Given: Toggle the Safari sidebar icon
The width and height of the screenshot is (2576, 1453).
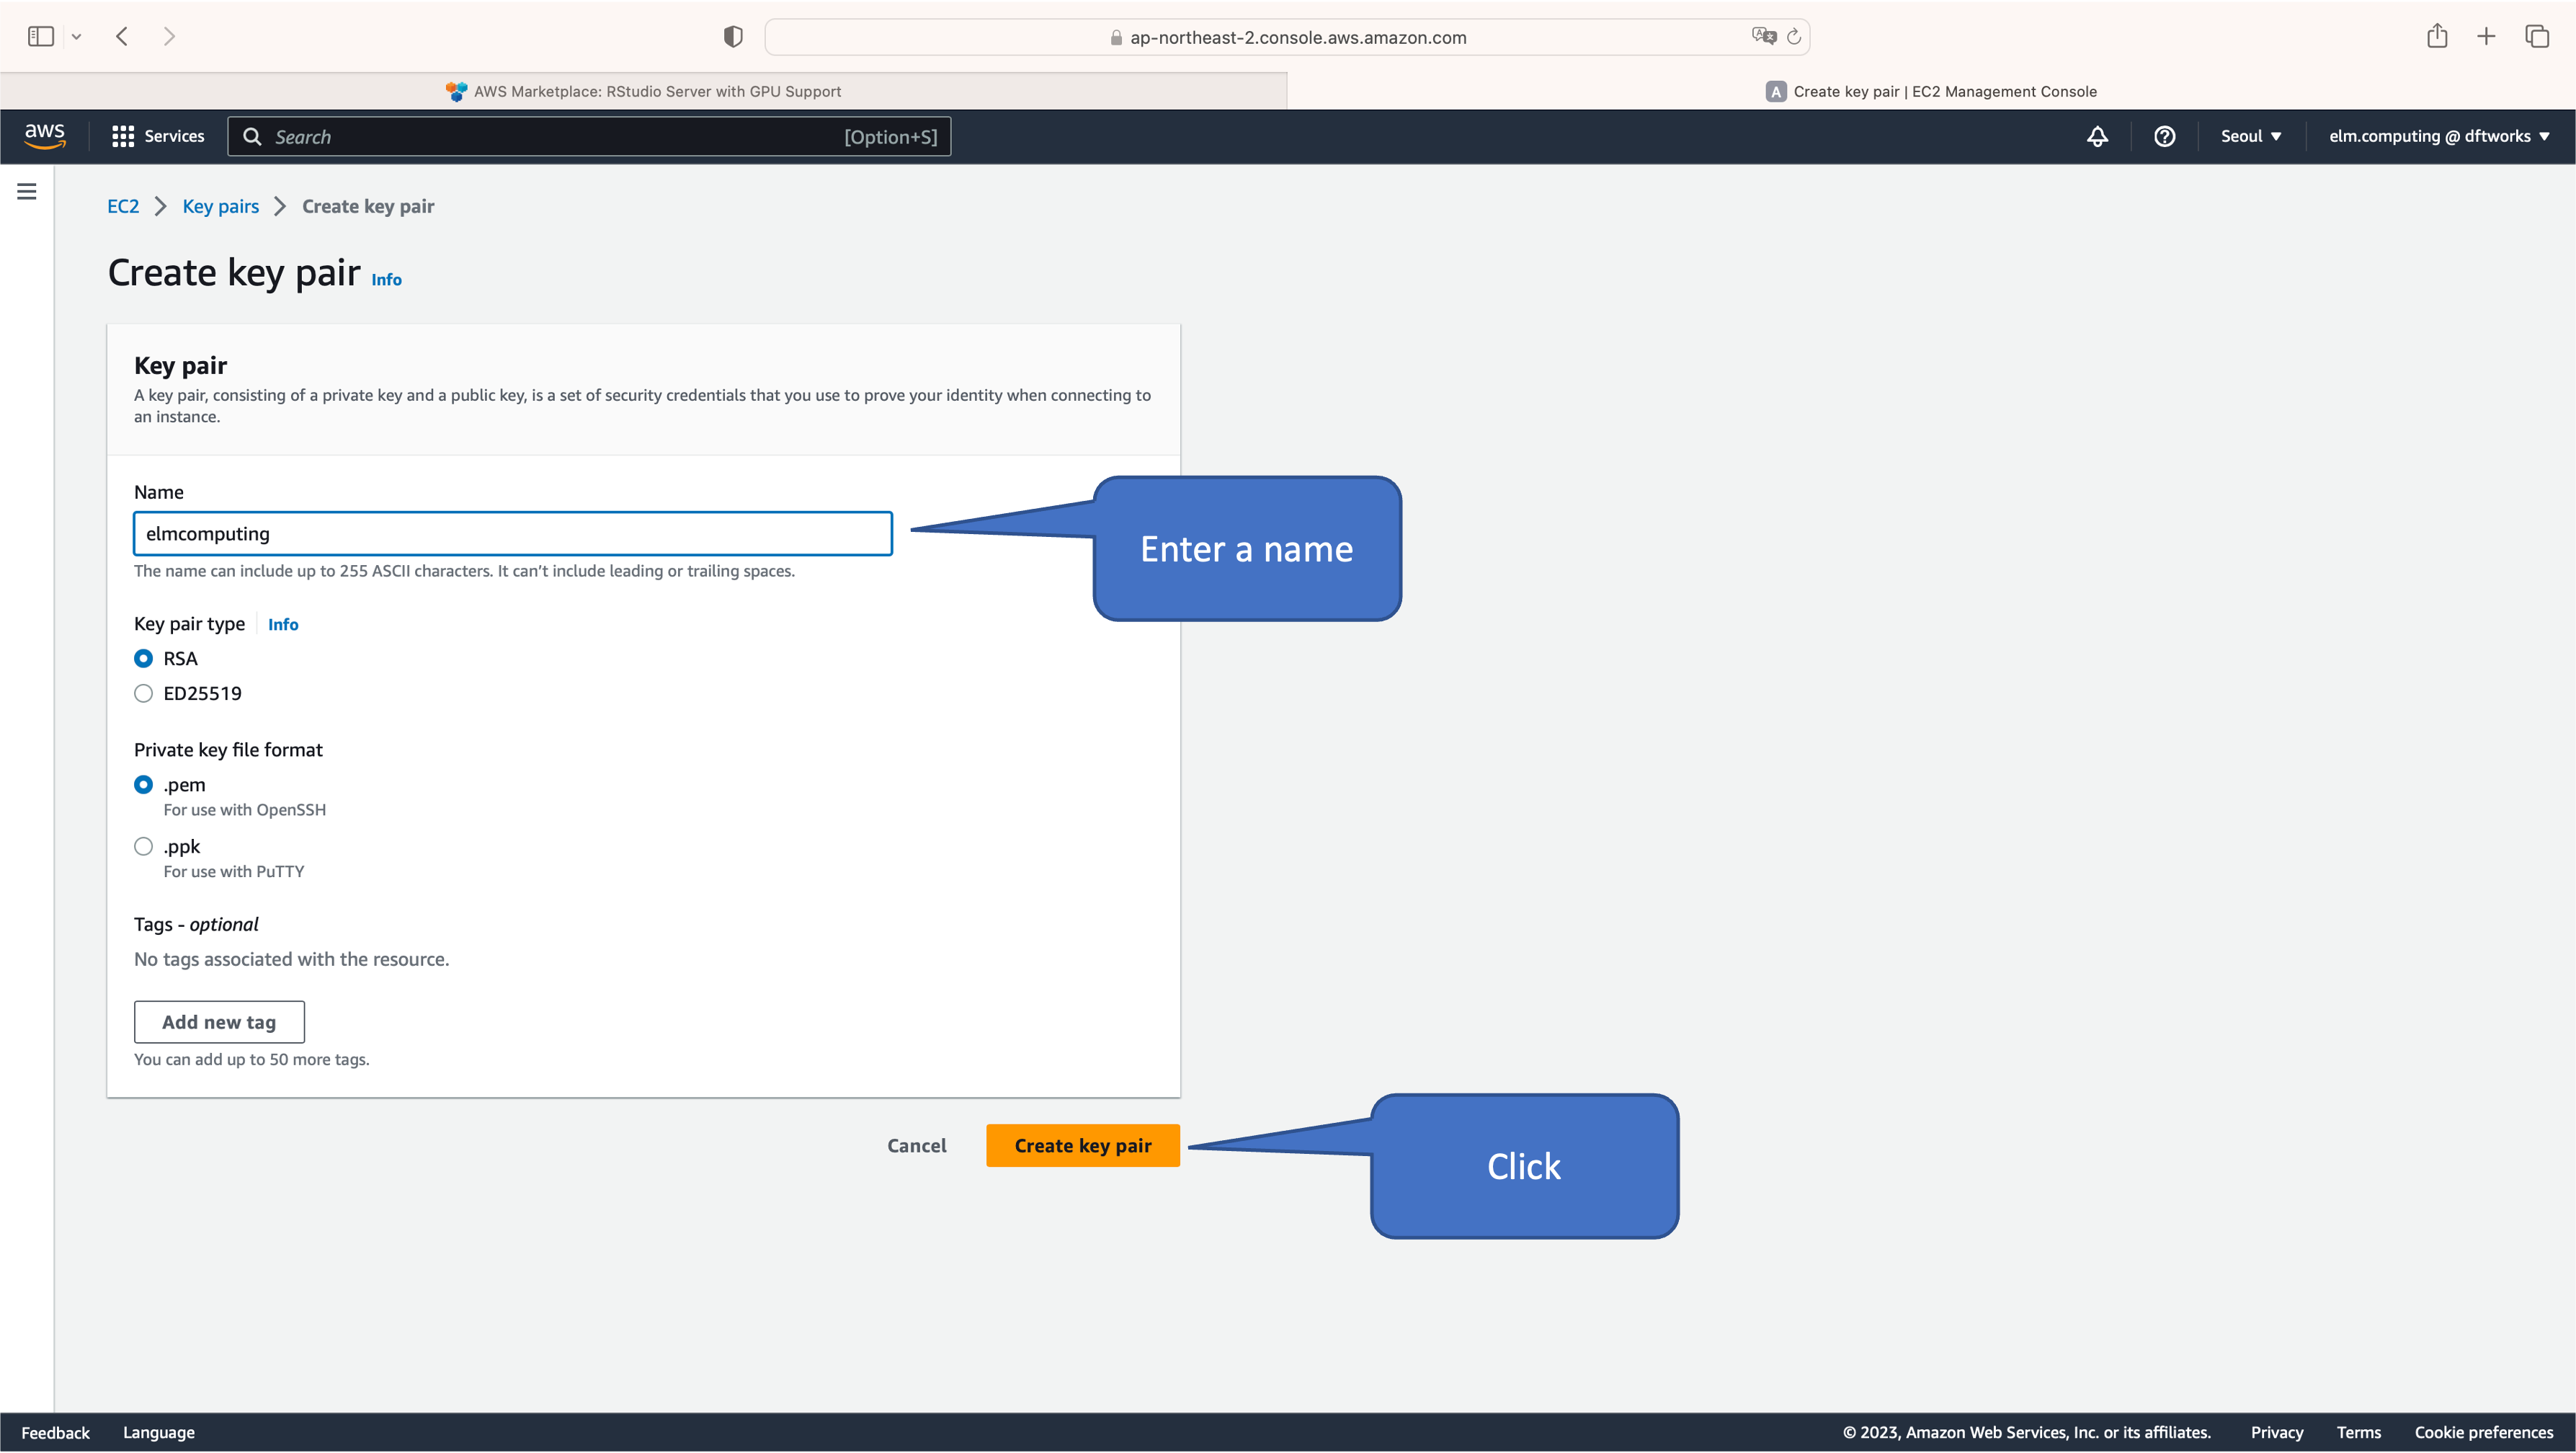Looking at the screenshot, I should [40, 37].
